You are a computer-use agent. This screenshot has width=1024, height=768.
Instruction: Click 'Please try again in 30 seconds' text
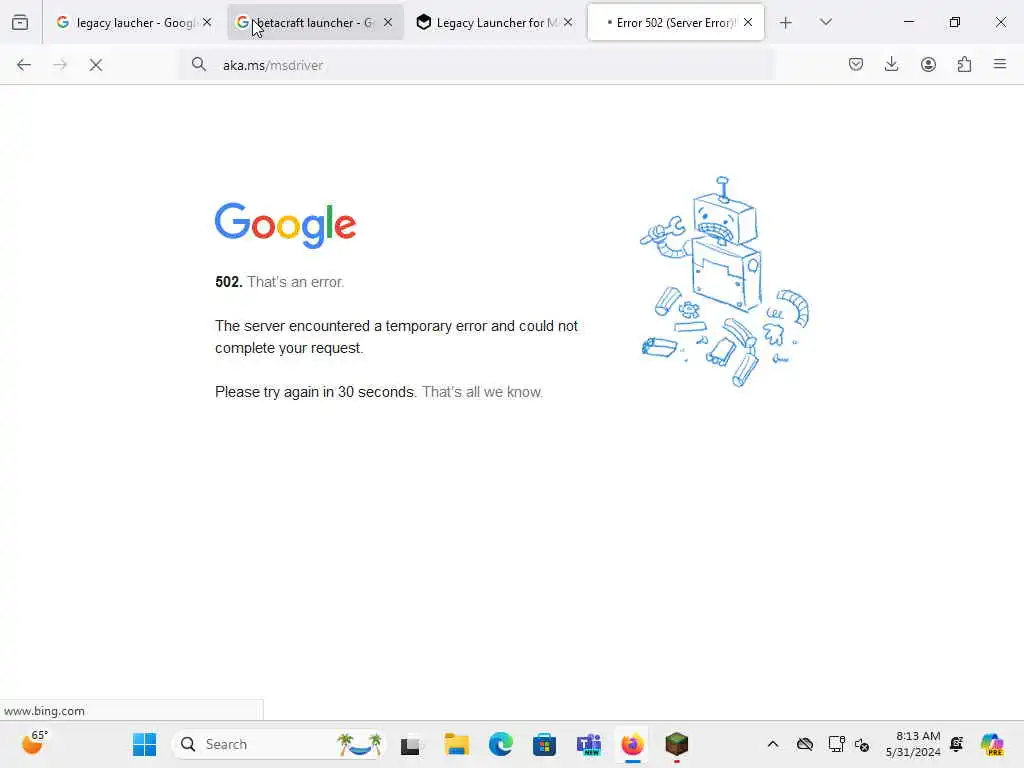[x=315, y=392]
